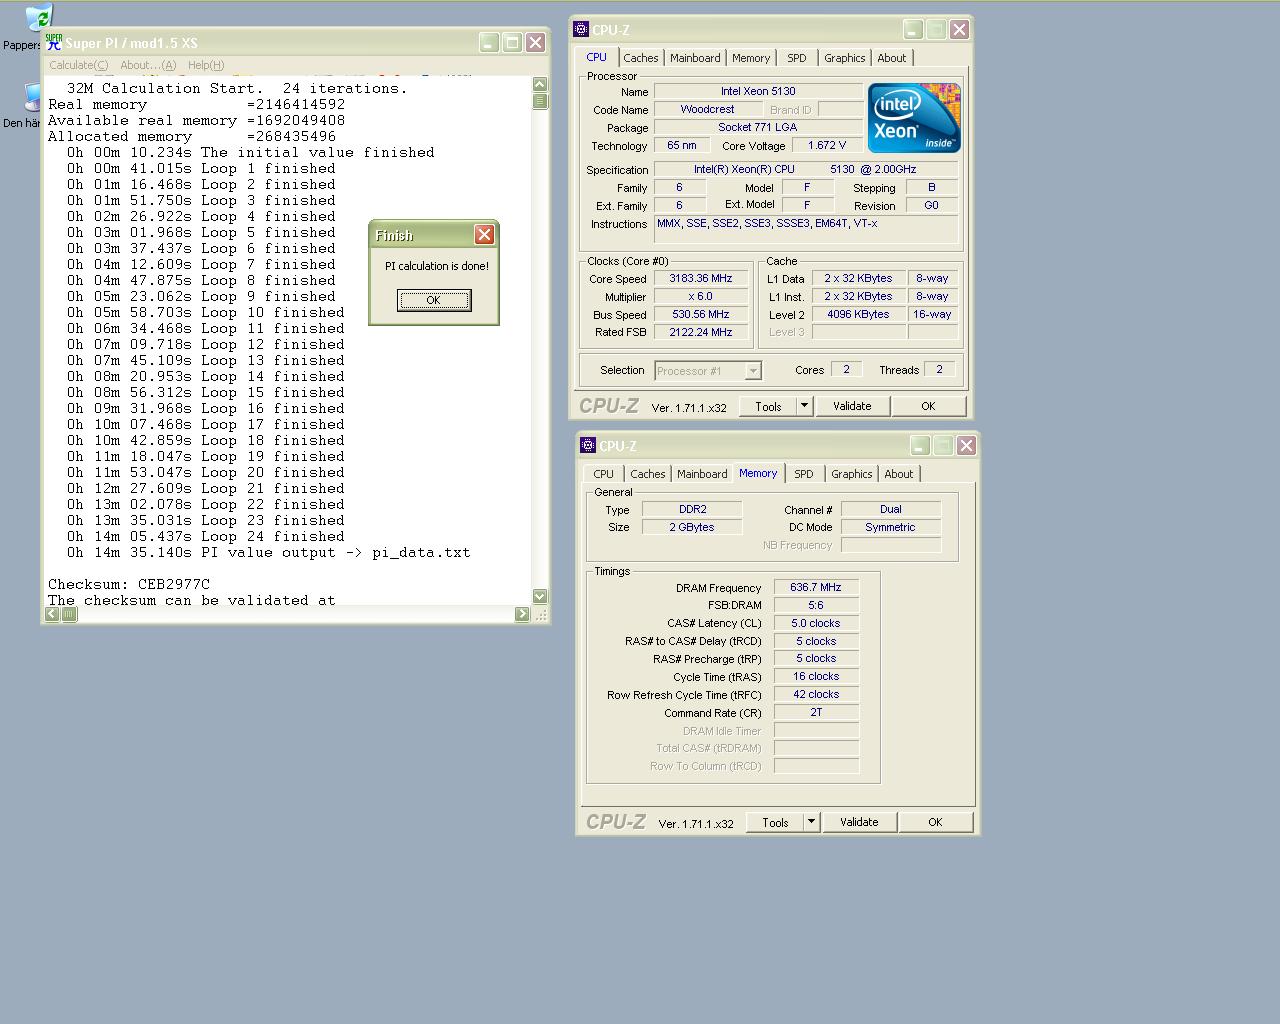This screenshot has height=1024, width=1280.
Task: Switch to CPU tab in Memory CPU-Z window
Action: 604,474
